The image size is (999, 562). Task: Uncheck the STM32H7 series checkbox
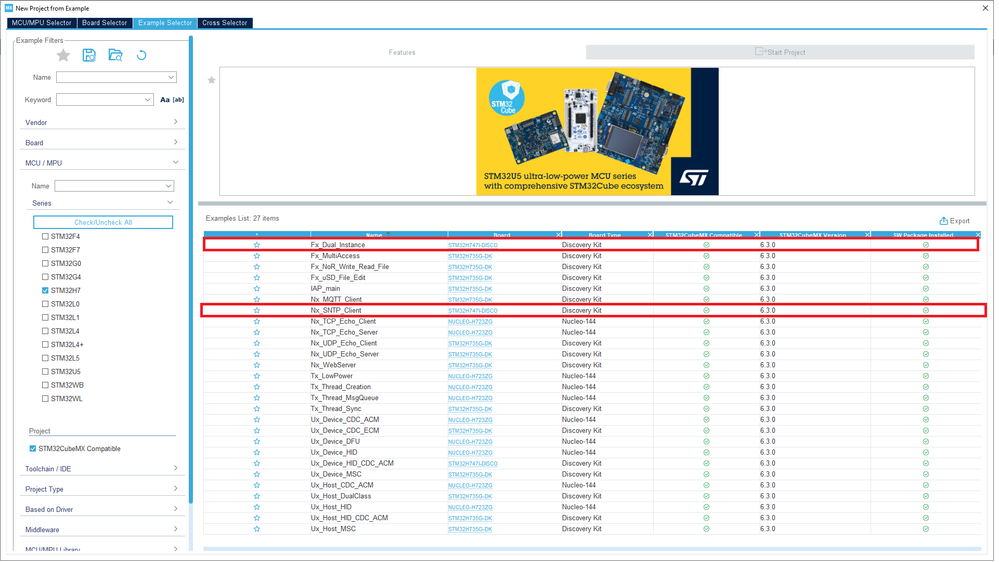click(45, 291)
